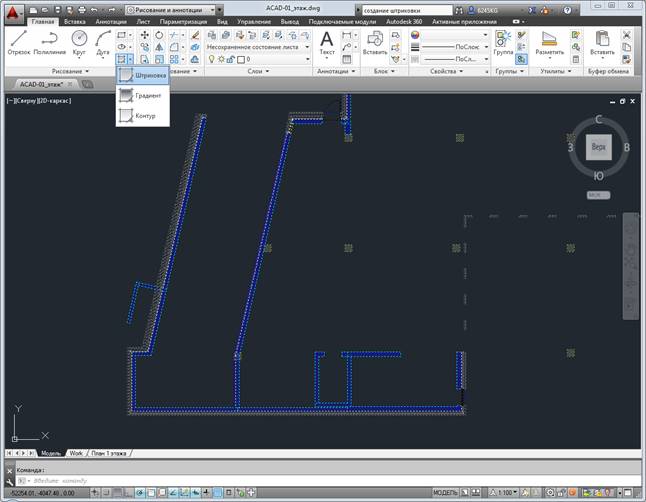The image size is (646, 502).
Task: Expand the Свойства panel dropdown
Action: 447,71
